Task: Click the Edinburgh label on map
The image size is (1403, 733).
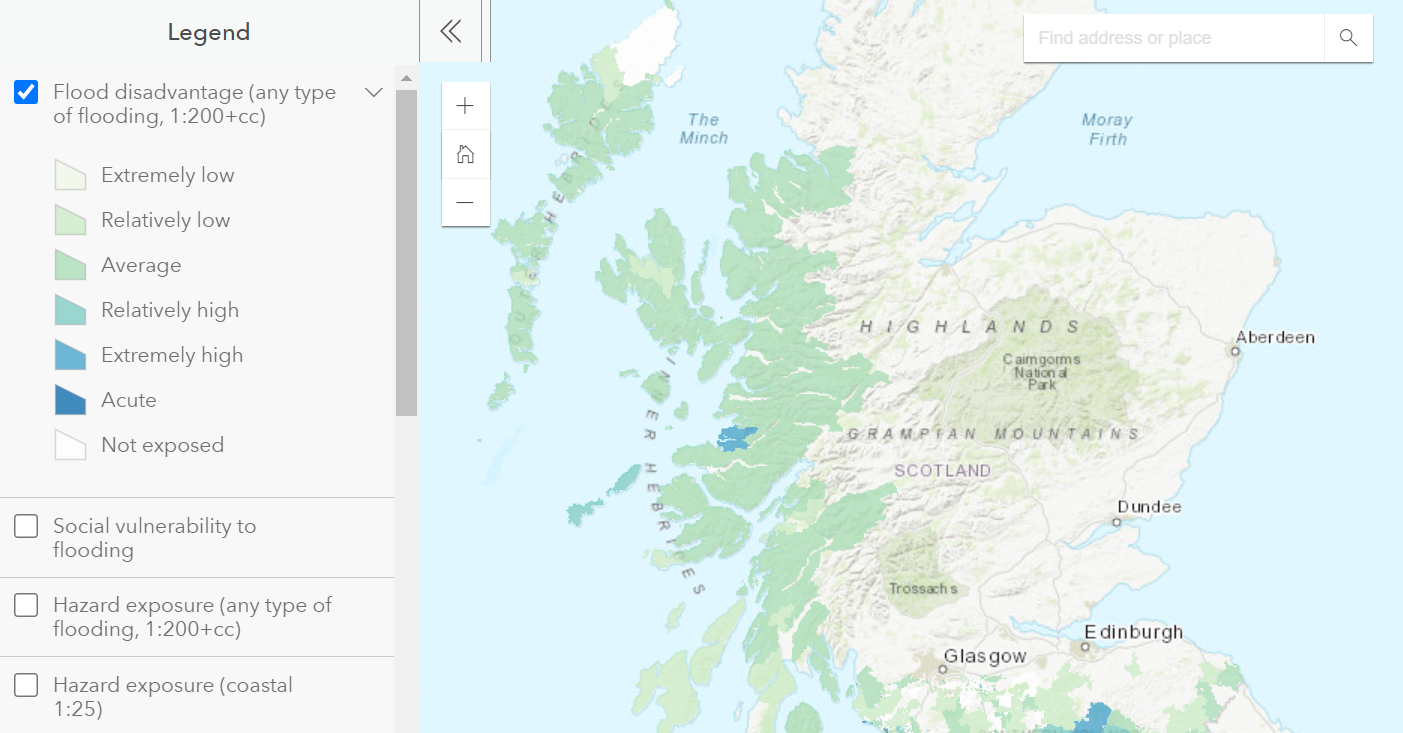Action: click(1134, 632)
